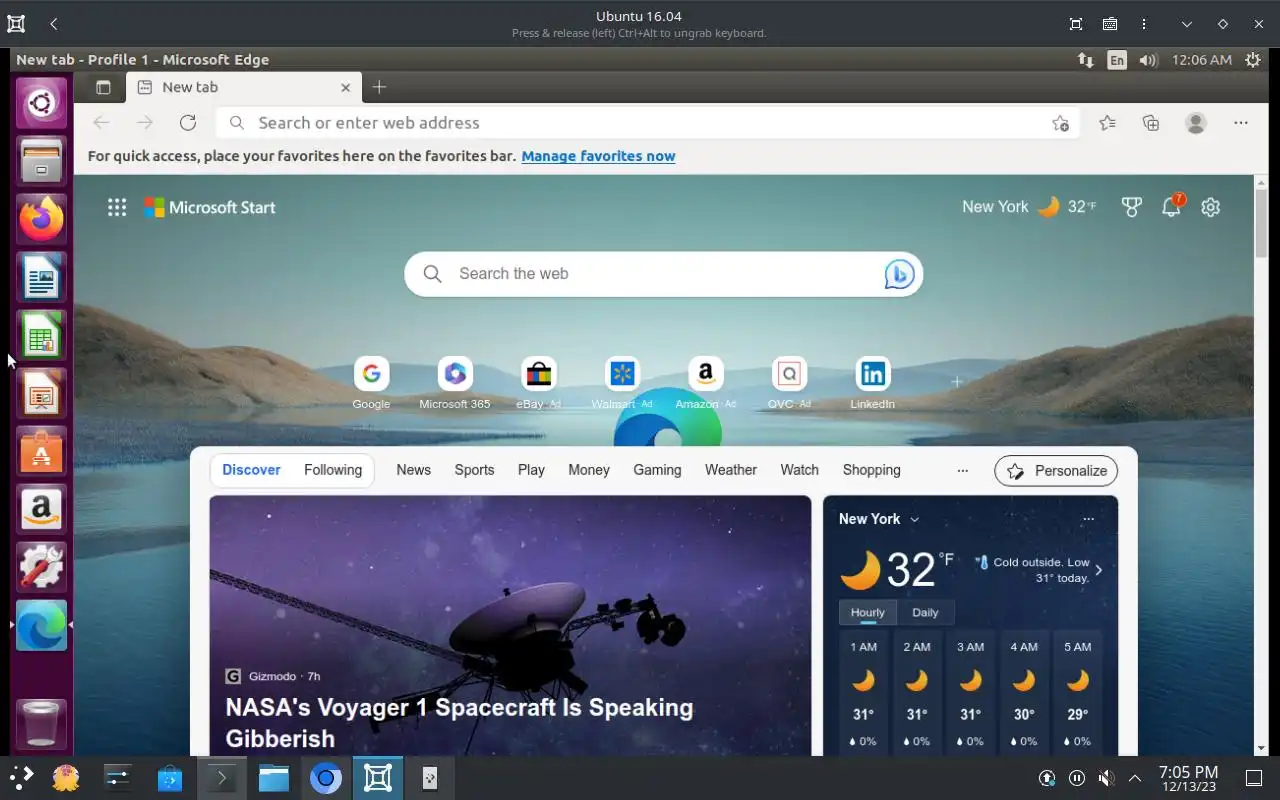Screen dimensions: 1280x800
Task: Click the Microsoft Start logo
Action: click(210, 207)
